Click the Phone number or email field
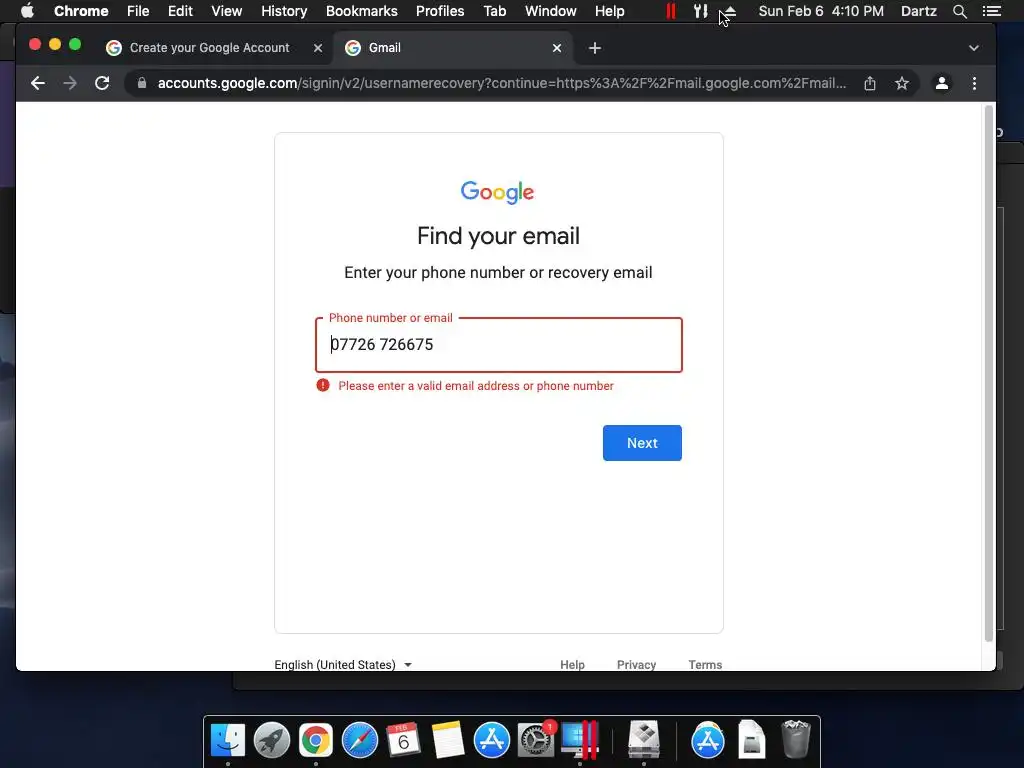 [x=499, y=345]
